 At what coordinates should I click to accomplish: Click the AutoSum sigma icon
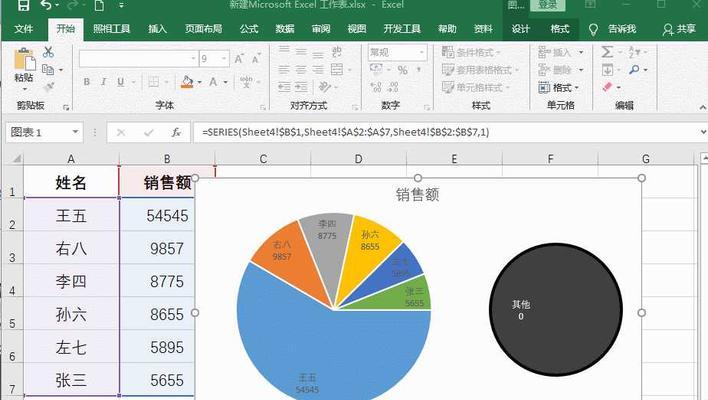[607, 52]
